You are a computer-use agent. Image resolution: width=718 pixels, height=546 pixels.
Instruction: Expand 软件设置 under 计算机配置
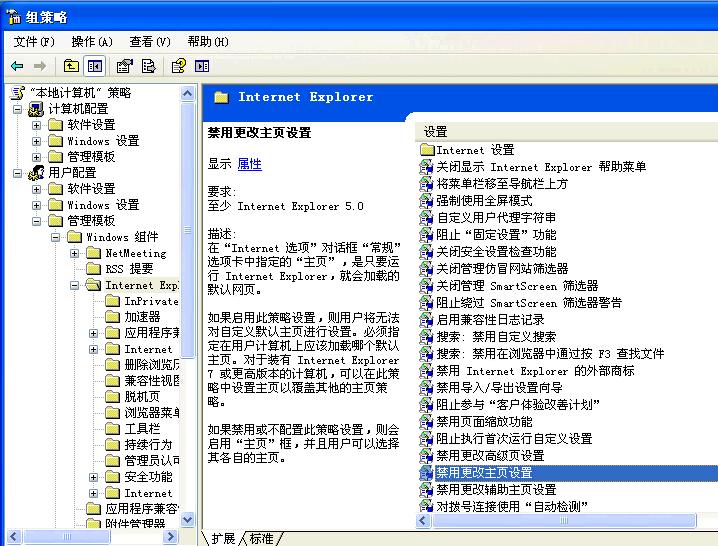37,125
